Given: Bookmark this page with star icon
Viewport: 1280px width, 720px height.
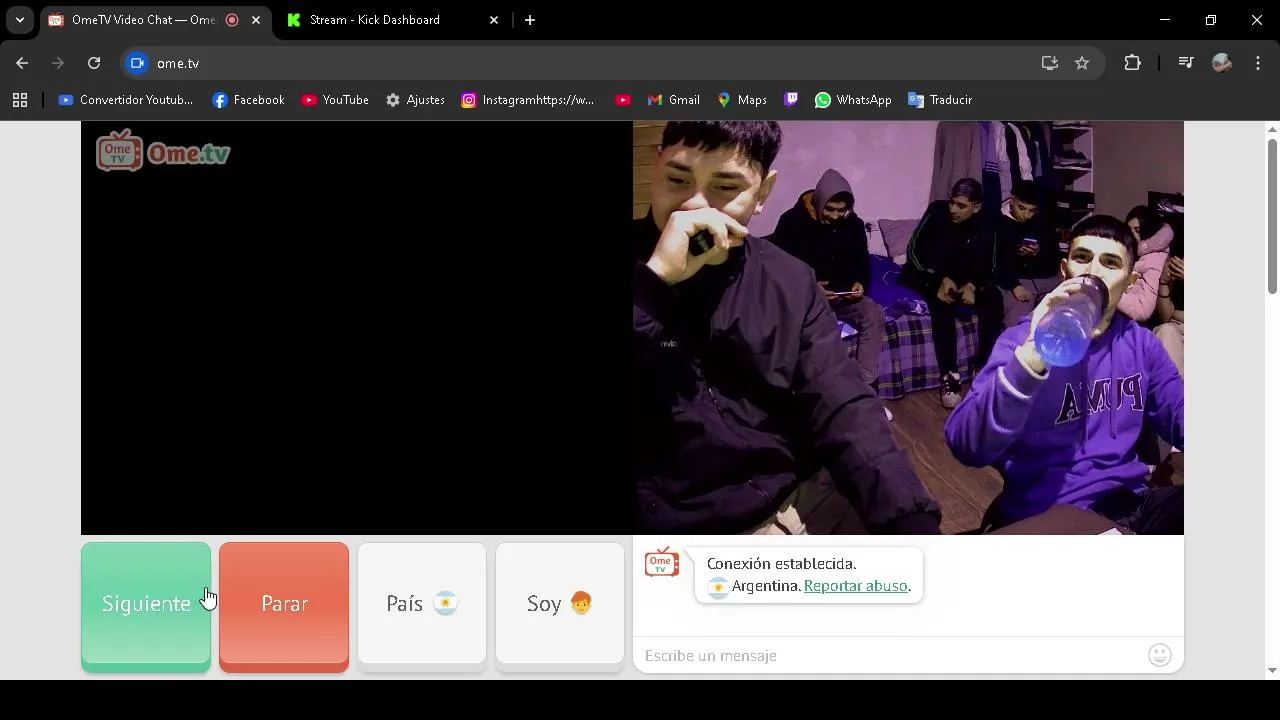Looking at the screenshot, I should point(1082,63).
